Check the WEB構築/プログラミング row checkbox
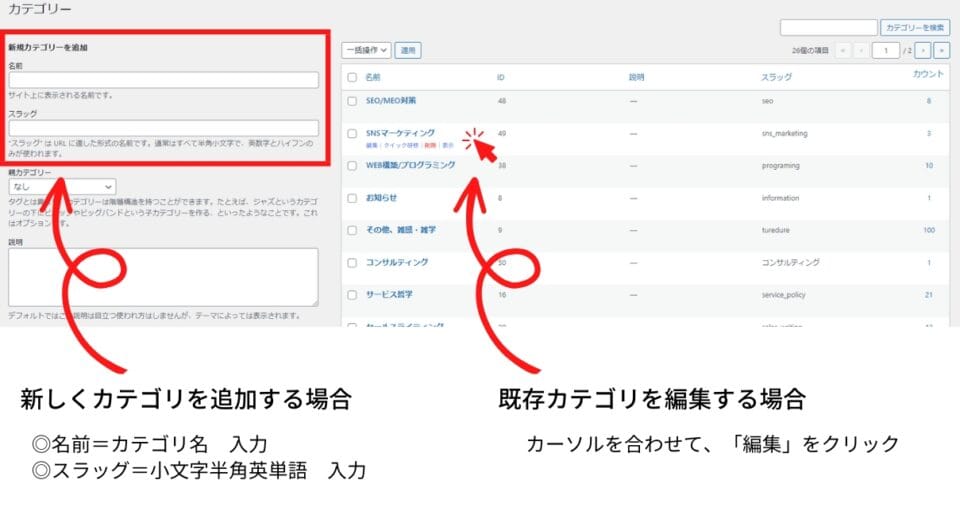 352,166
